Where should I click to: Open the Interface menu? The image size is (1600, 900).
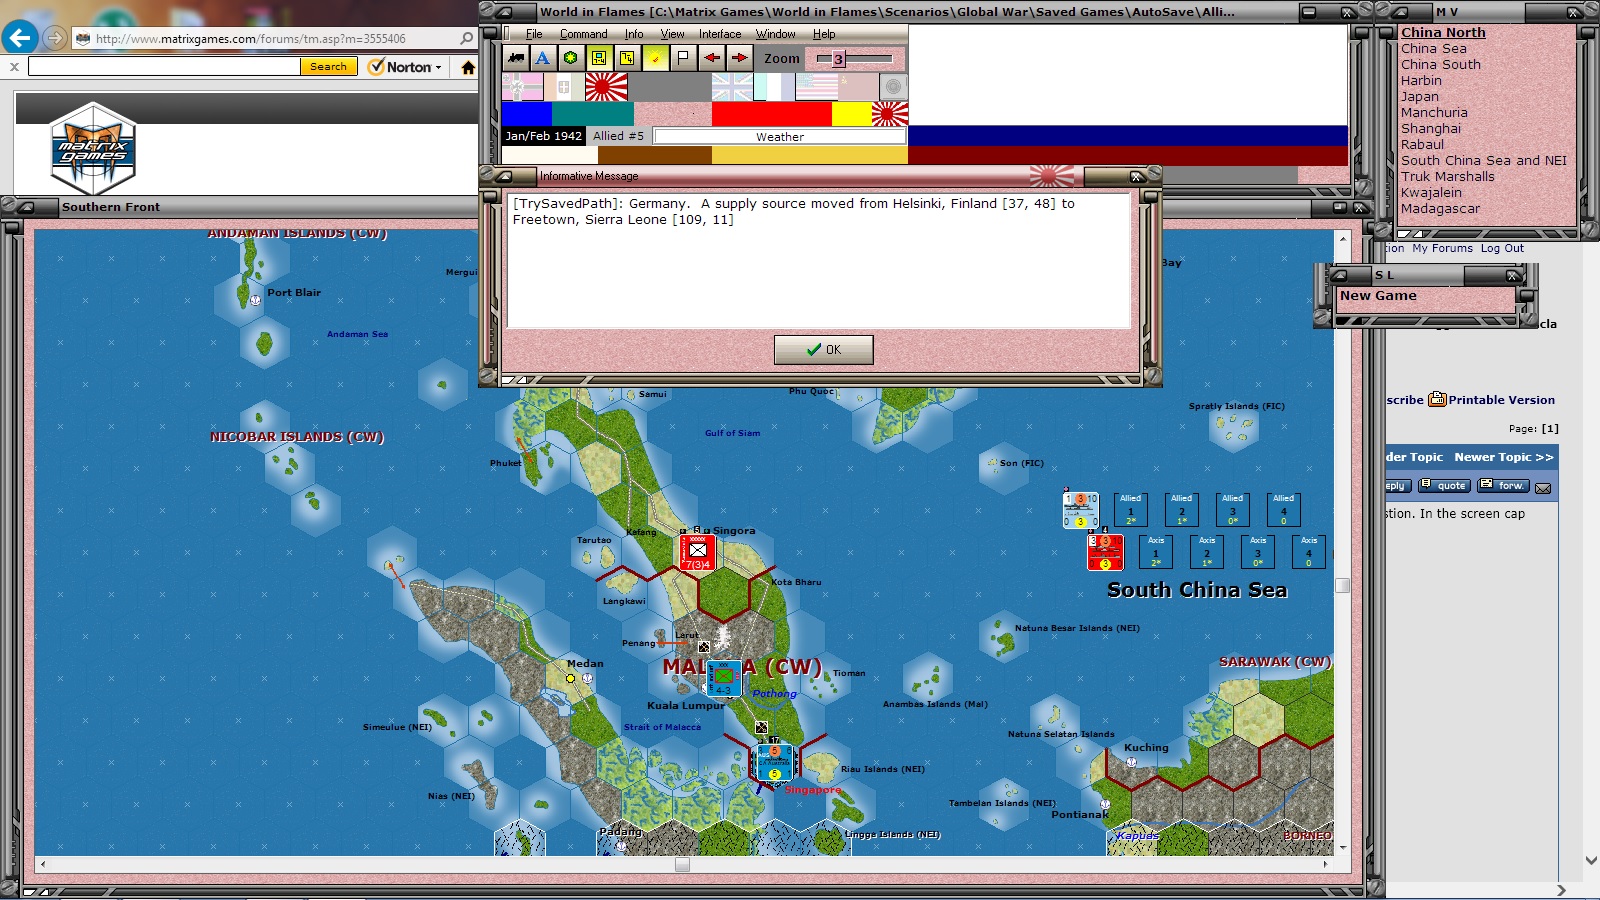point(720,34)
